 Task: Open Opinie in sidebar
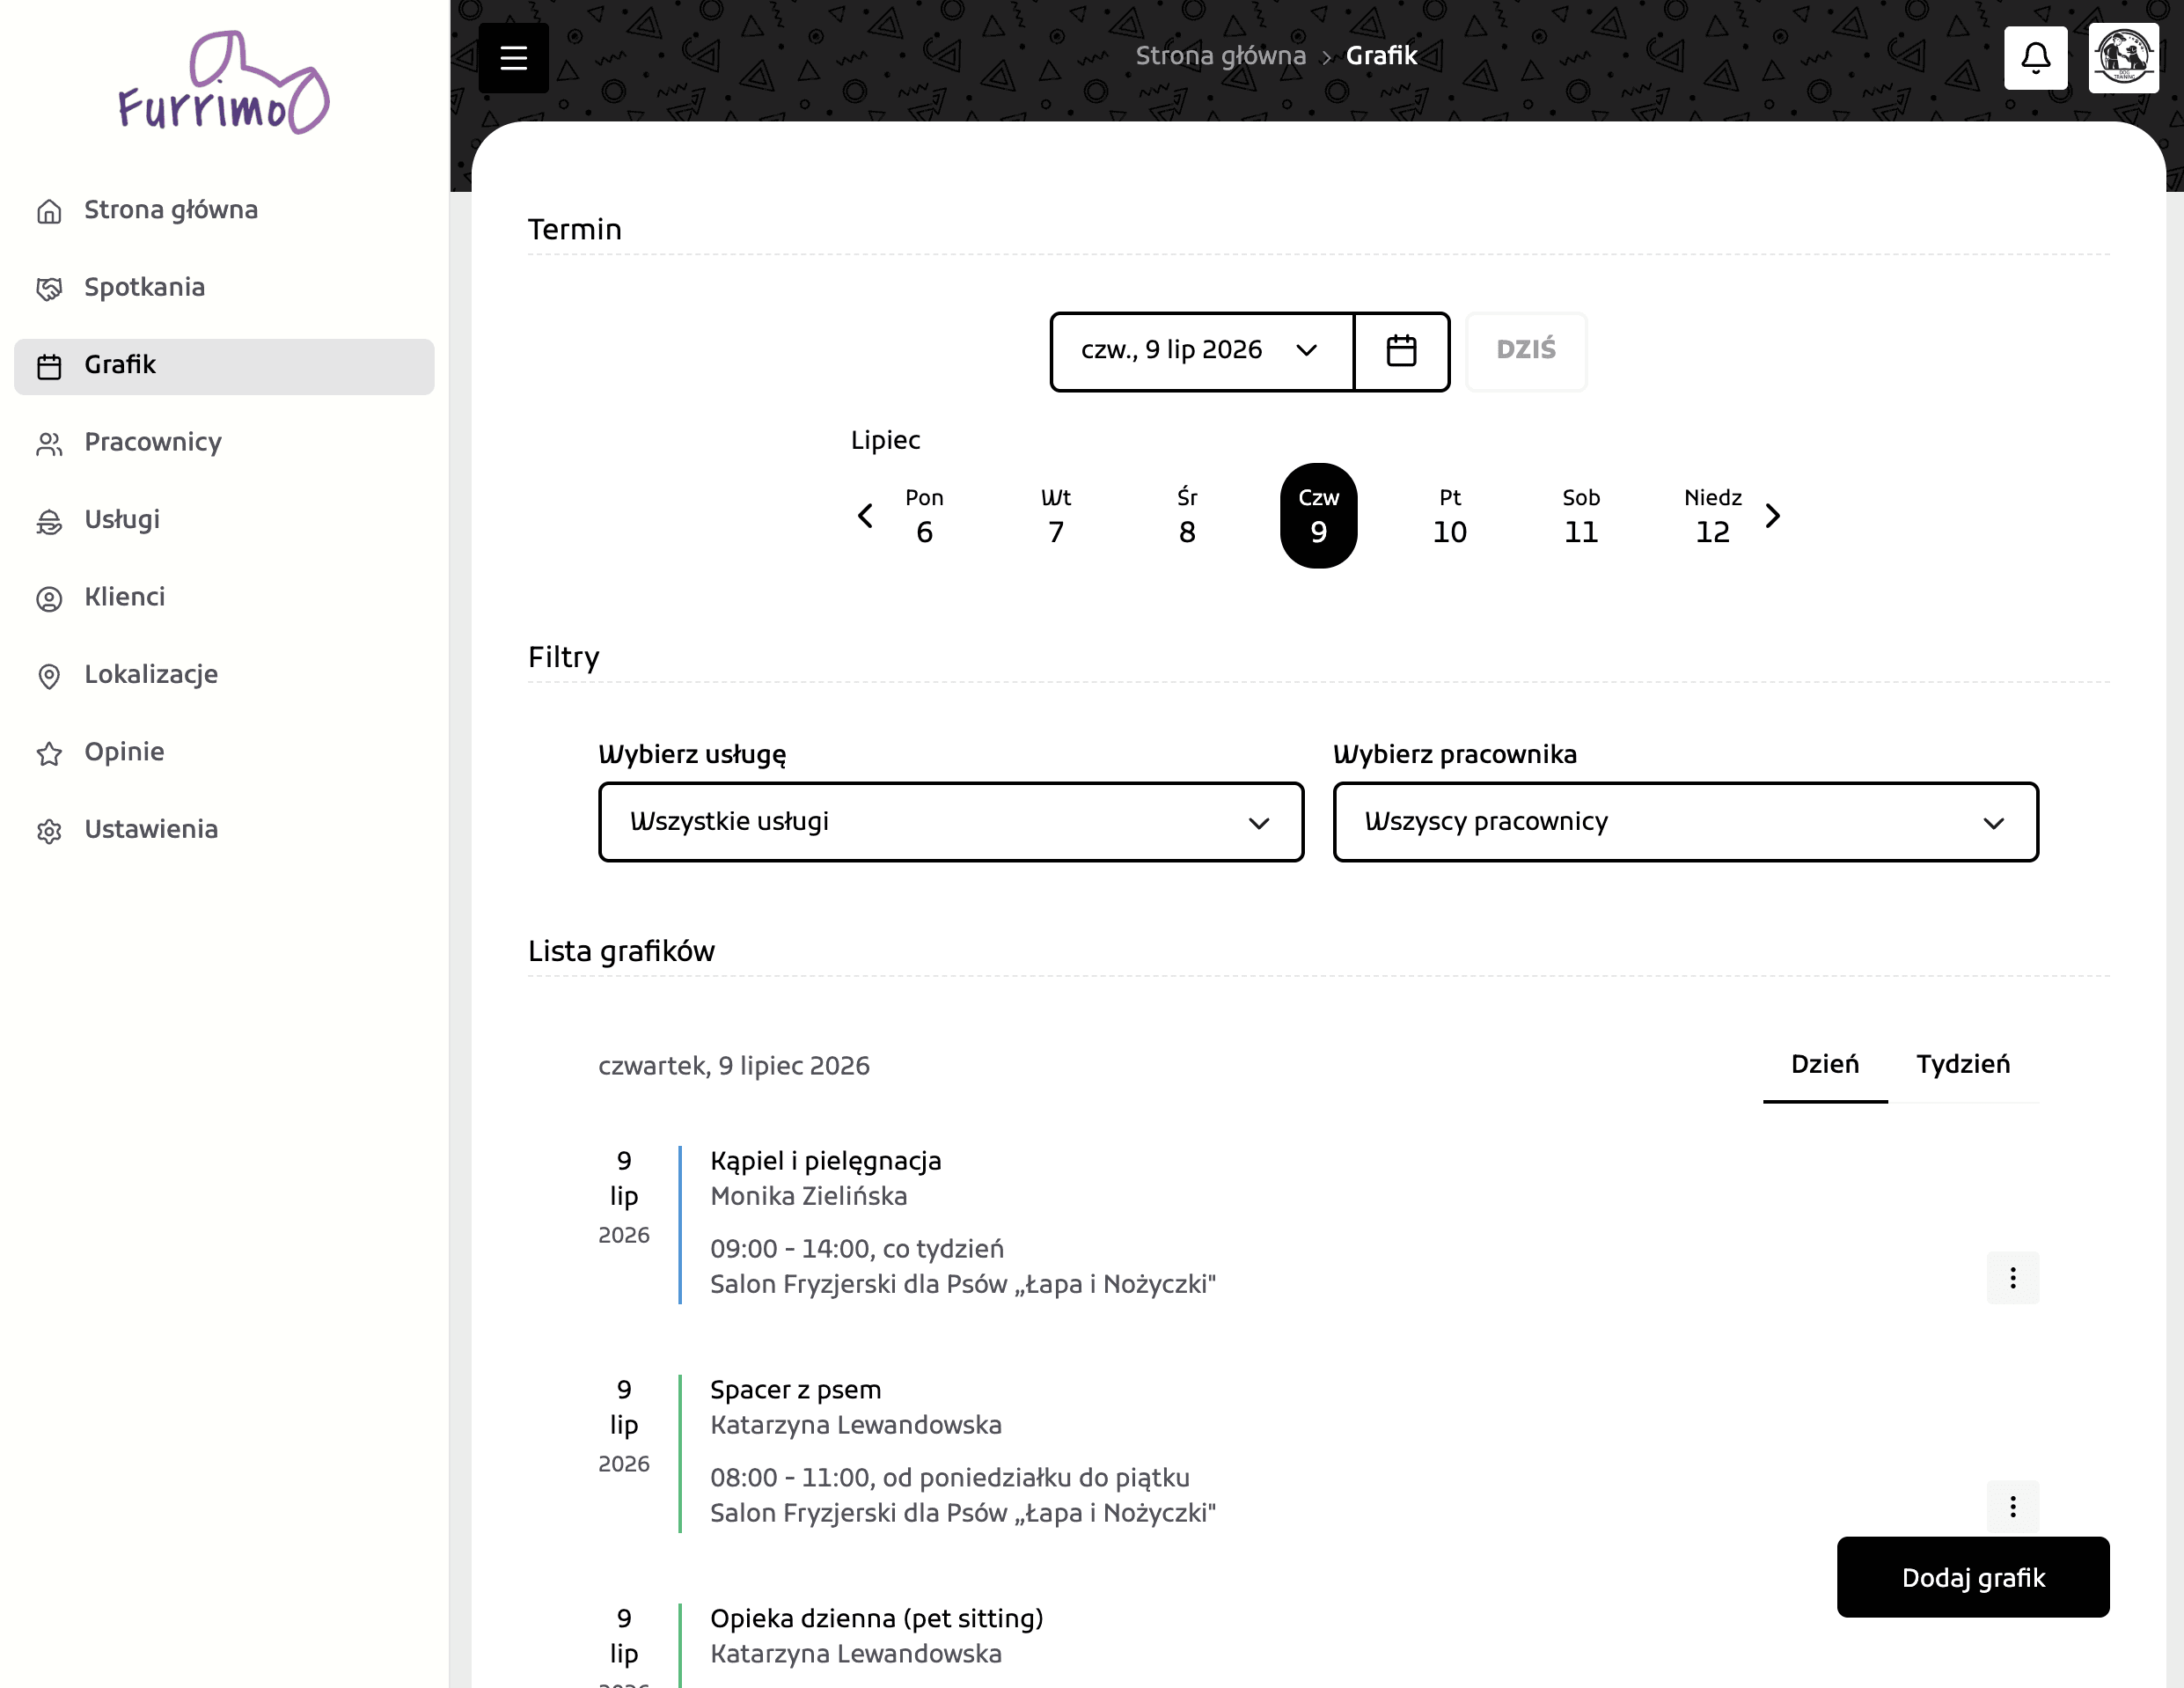pyautogui.click(x=224, y=753)
